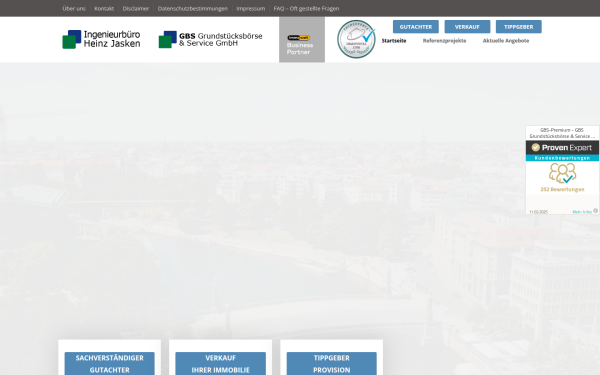Screen dimensions: 600x375
Task: Click the TIPPGEBER header button
Action: [x=518, y=27]
